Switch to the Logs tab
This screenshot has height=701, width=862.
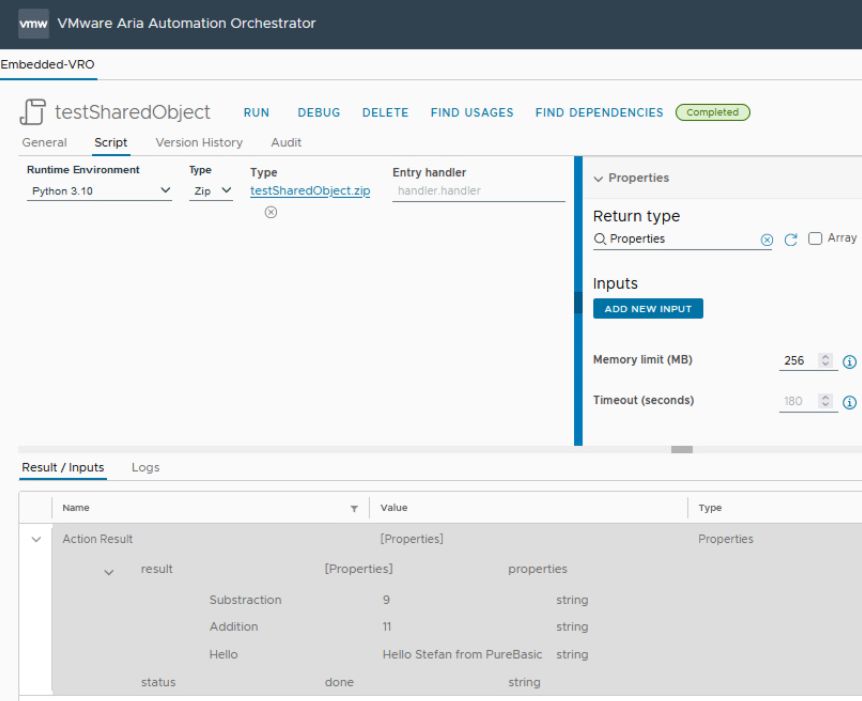click(145, 467)
